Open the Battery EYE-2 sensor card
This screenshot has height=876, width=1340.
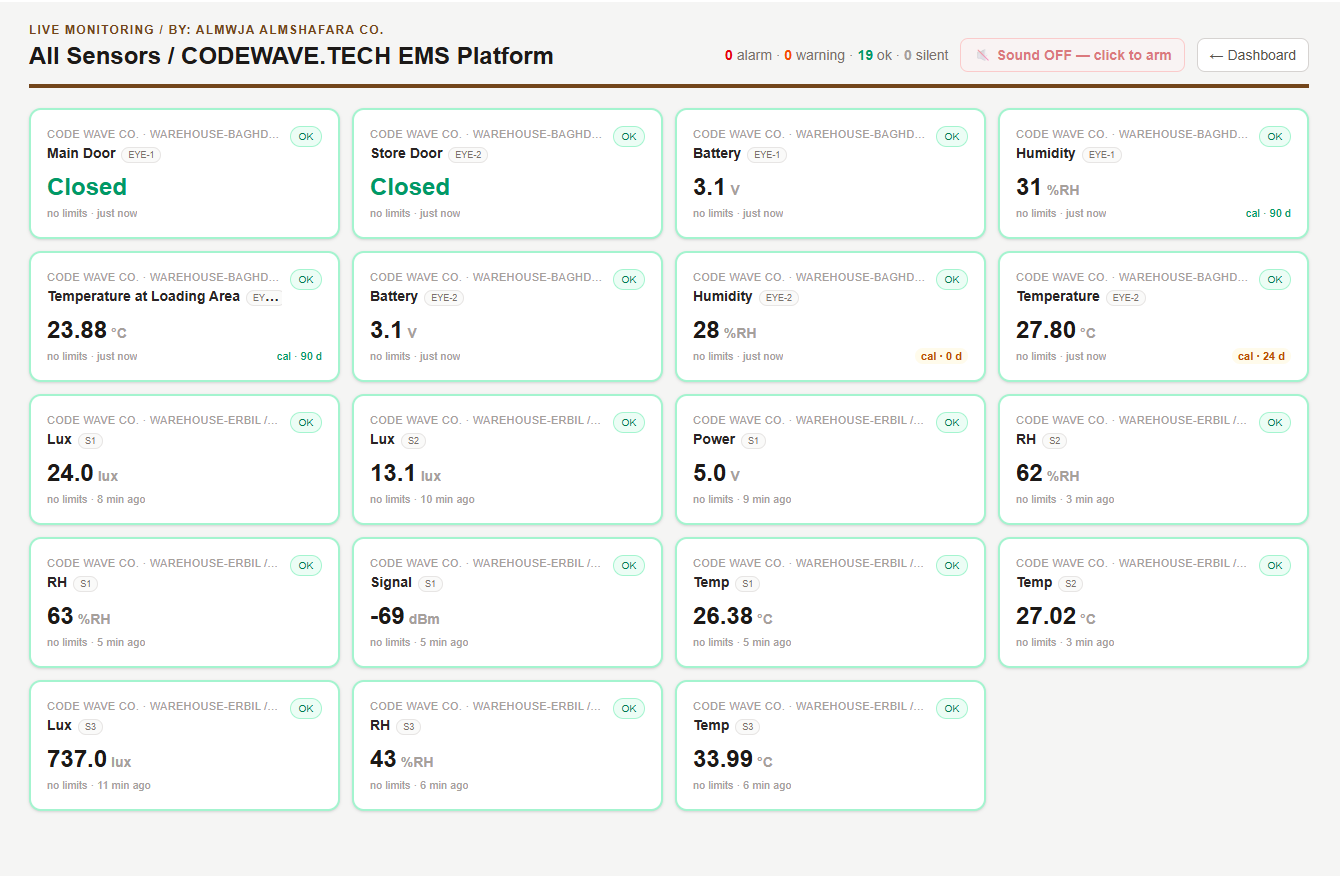click(507, 316)
